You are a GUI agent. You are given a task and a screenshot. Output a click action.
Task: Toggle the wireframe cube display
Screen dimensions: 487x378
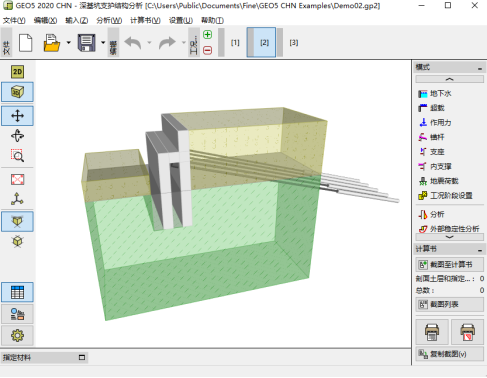click(17, 241)
